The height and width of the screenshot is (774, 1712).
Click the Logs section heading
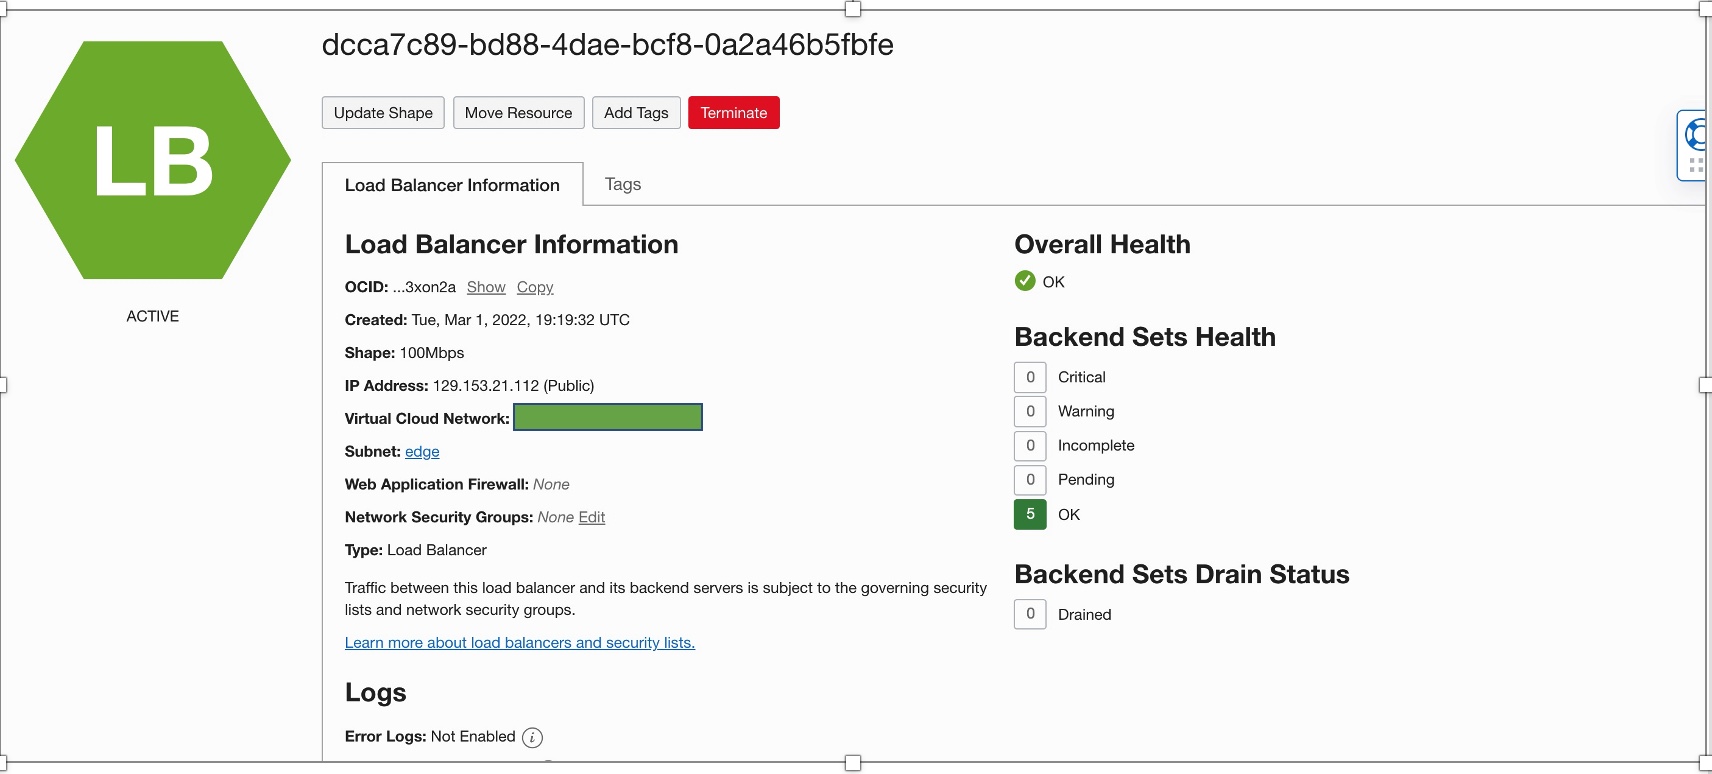[x=376, y=693]
